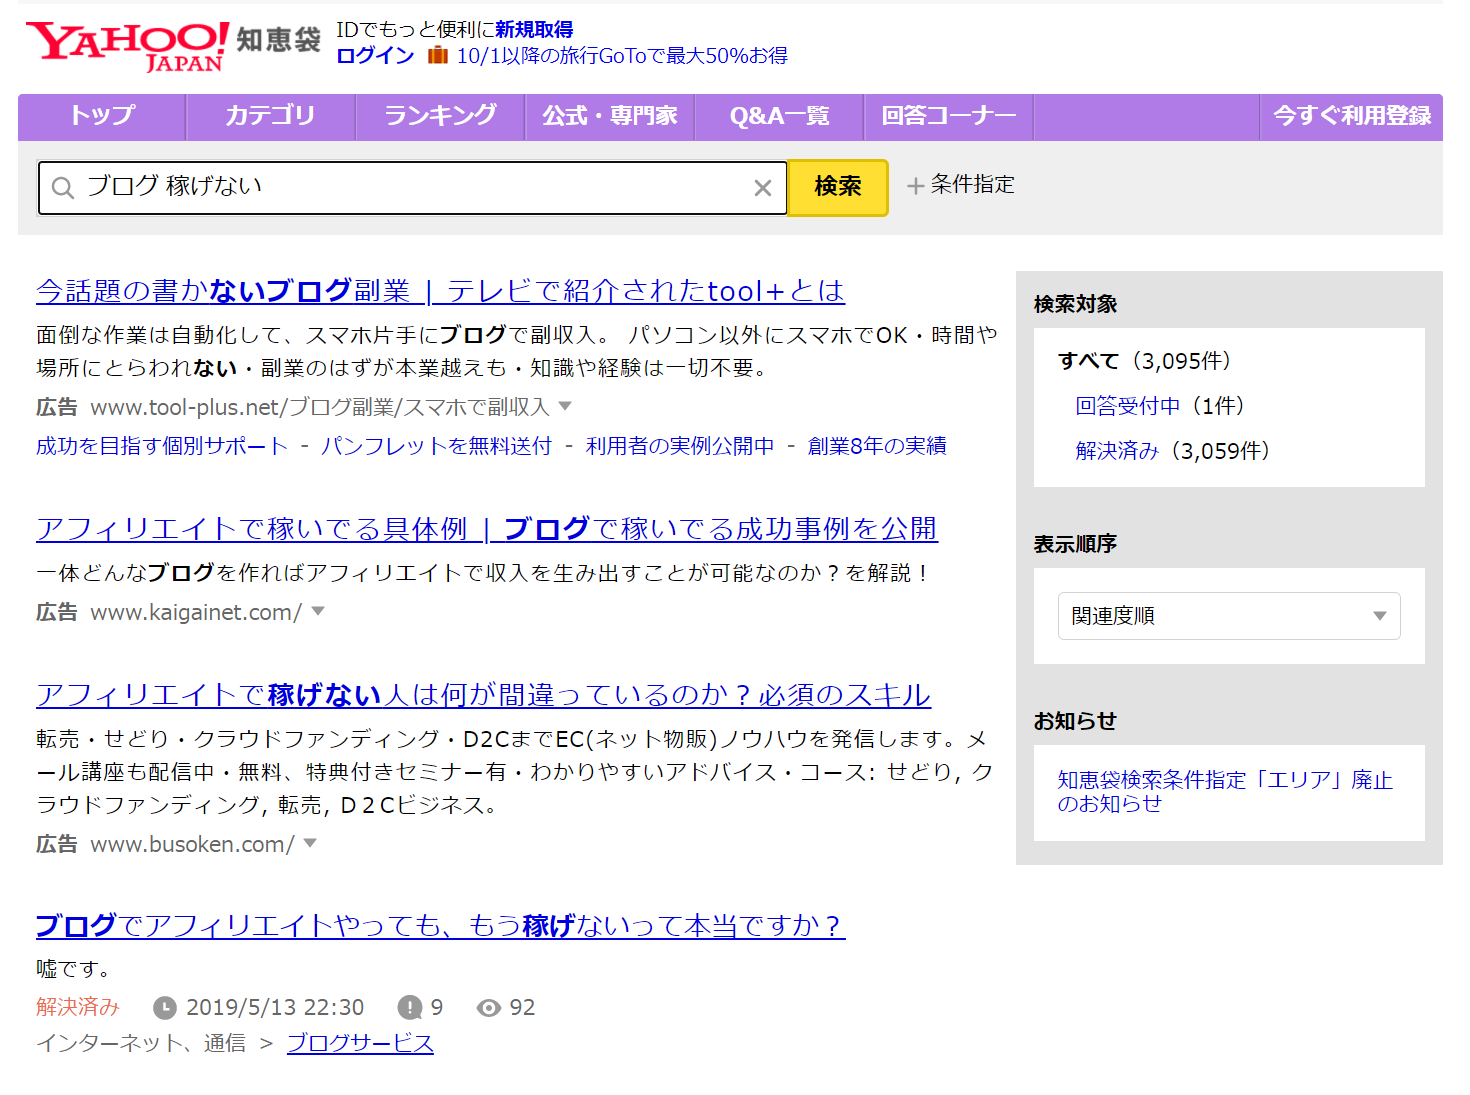Click the yellow 検索 button
This screenshot has width=1470, height=1095.
[838, 188]
